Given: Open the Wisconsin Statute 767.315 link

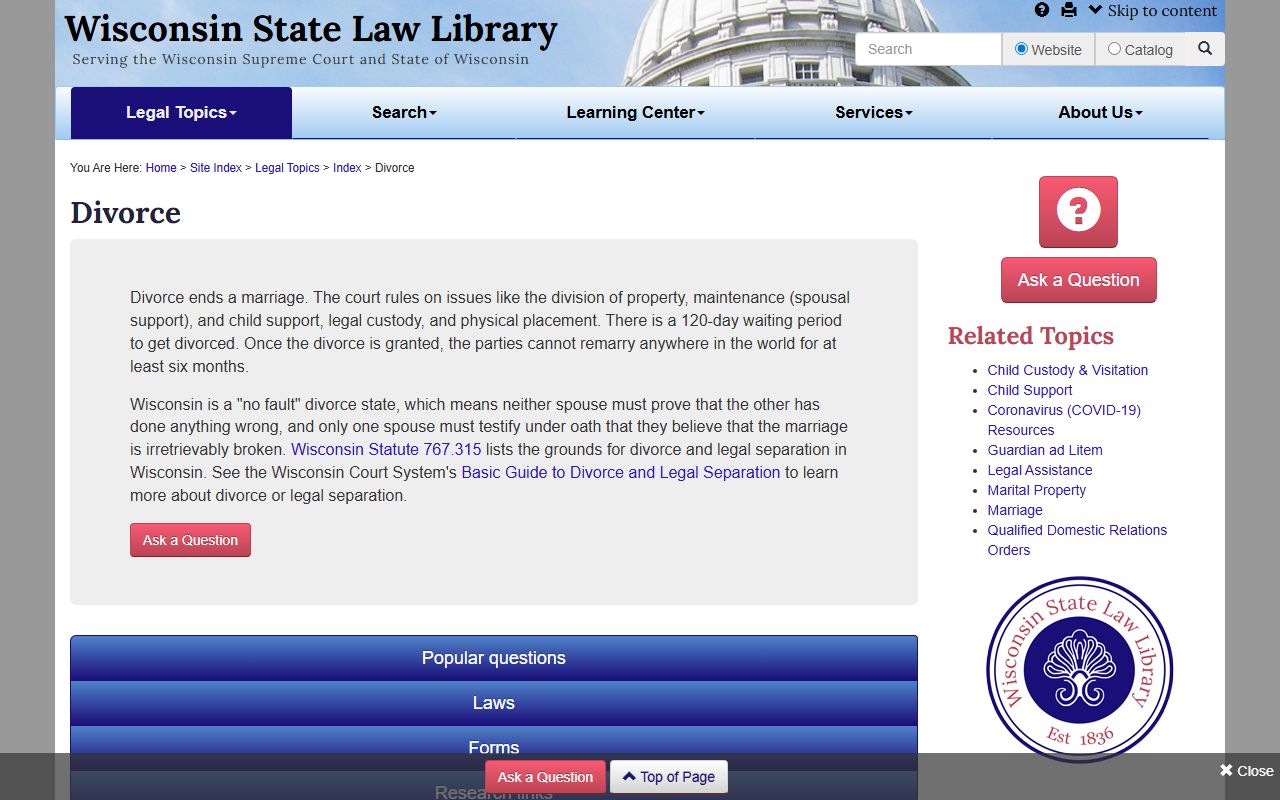Looking at the screenshot, I should point(386,450).
